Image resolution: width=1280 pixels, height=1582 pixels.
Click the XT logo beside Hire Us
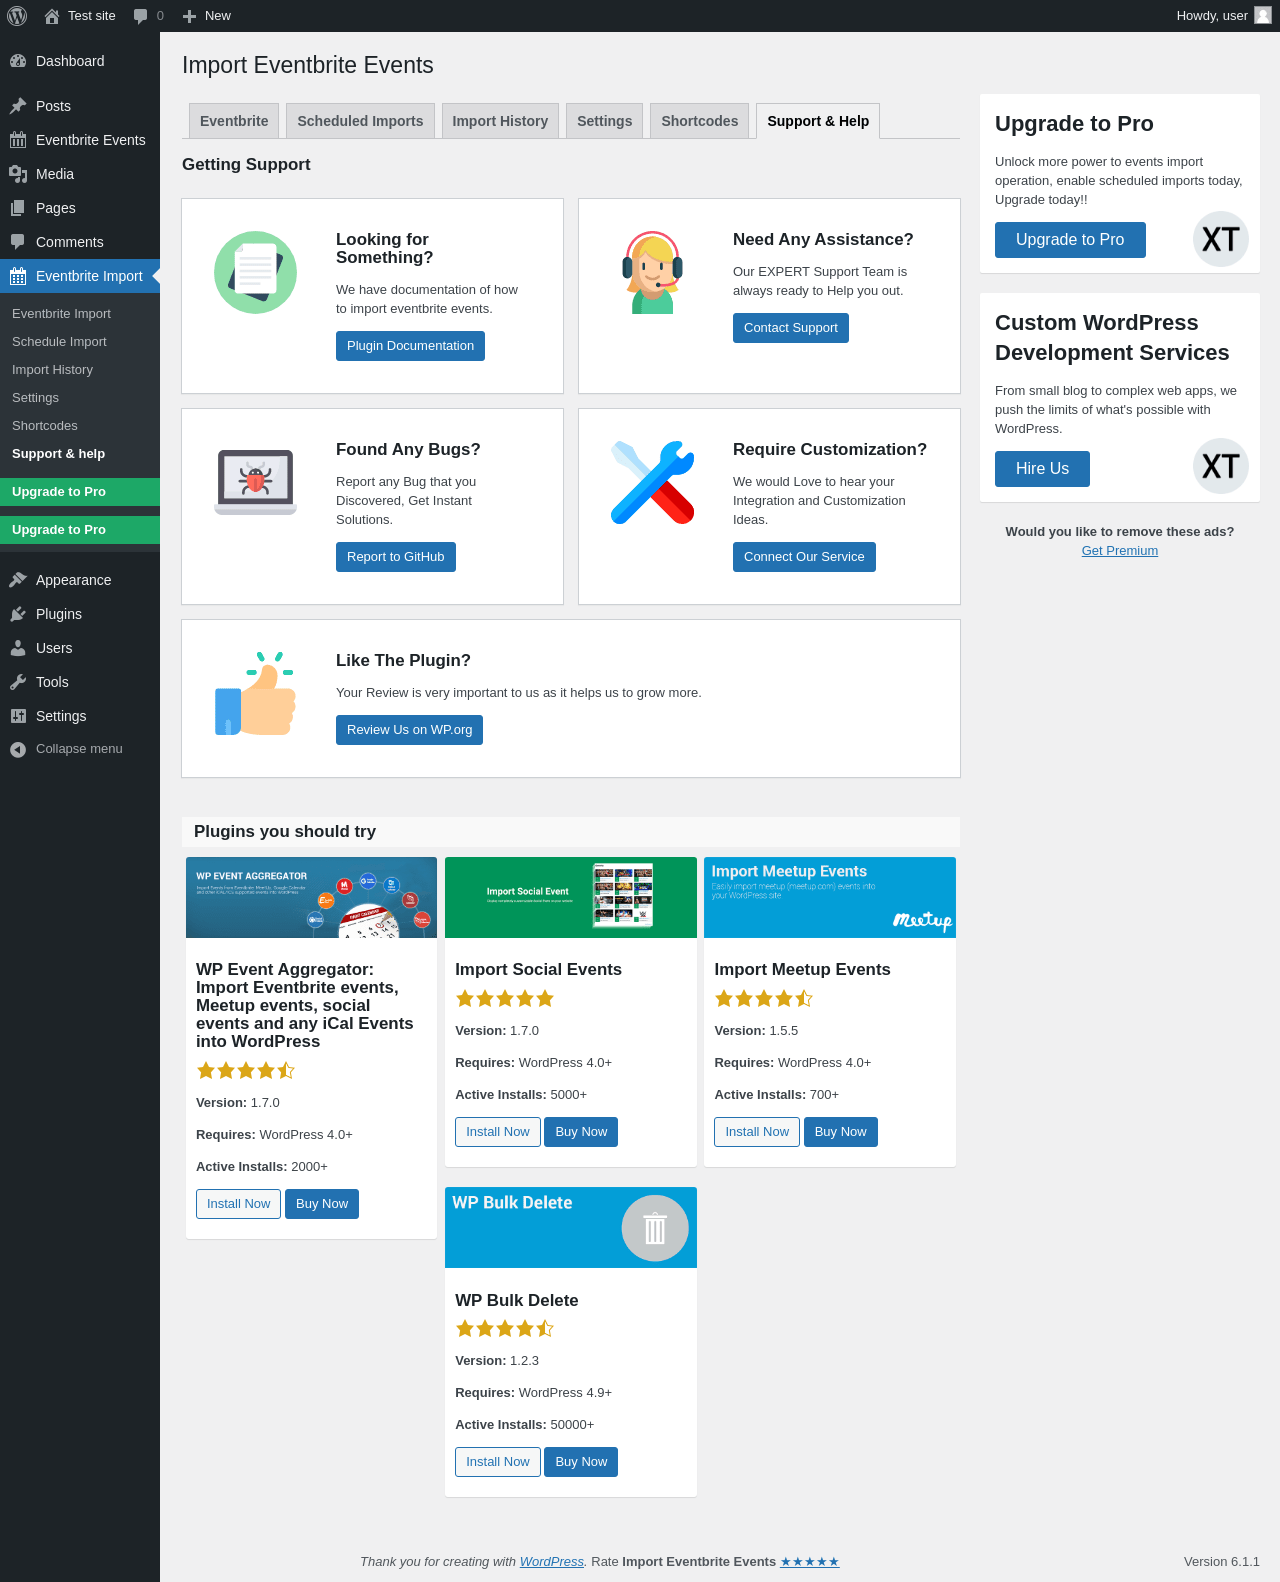click(x=1221, y=466)
